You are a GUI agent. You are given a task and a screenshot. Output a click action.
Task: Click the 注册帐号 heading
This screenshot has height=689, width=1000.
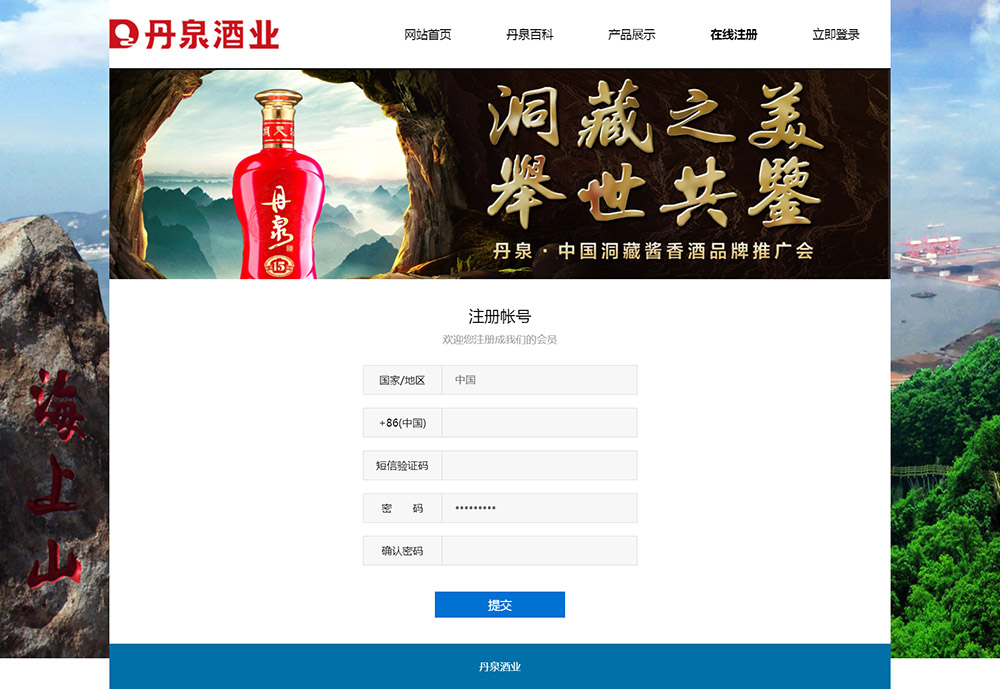500,316
